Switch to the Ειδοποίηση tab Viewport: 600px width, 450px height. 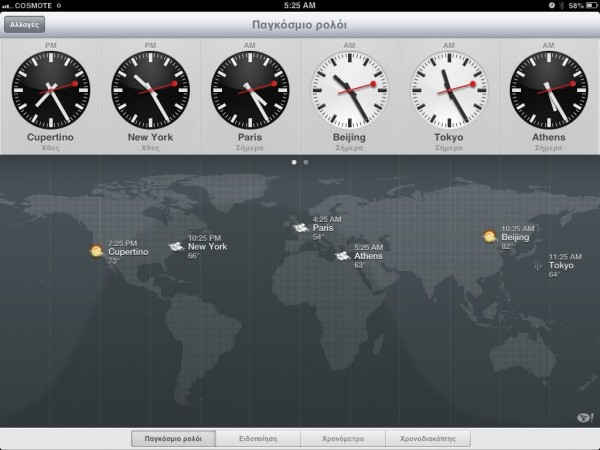coord(258,439)
